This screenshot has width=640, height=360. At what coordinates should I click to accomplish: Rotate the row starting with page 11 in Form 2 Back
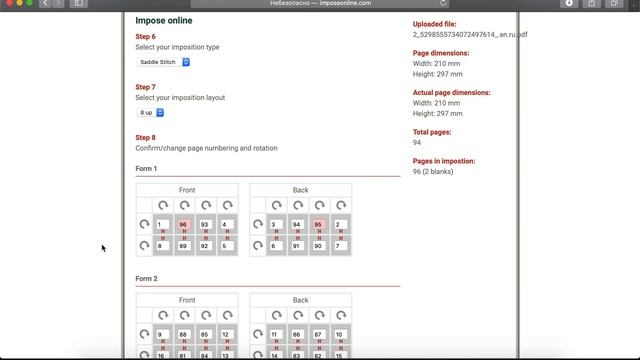coord(258,334)
